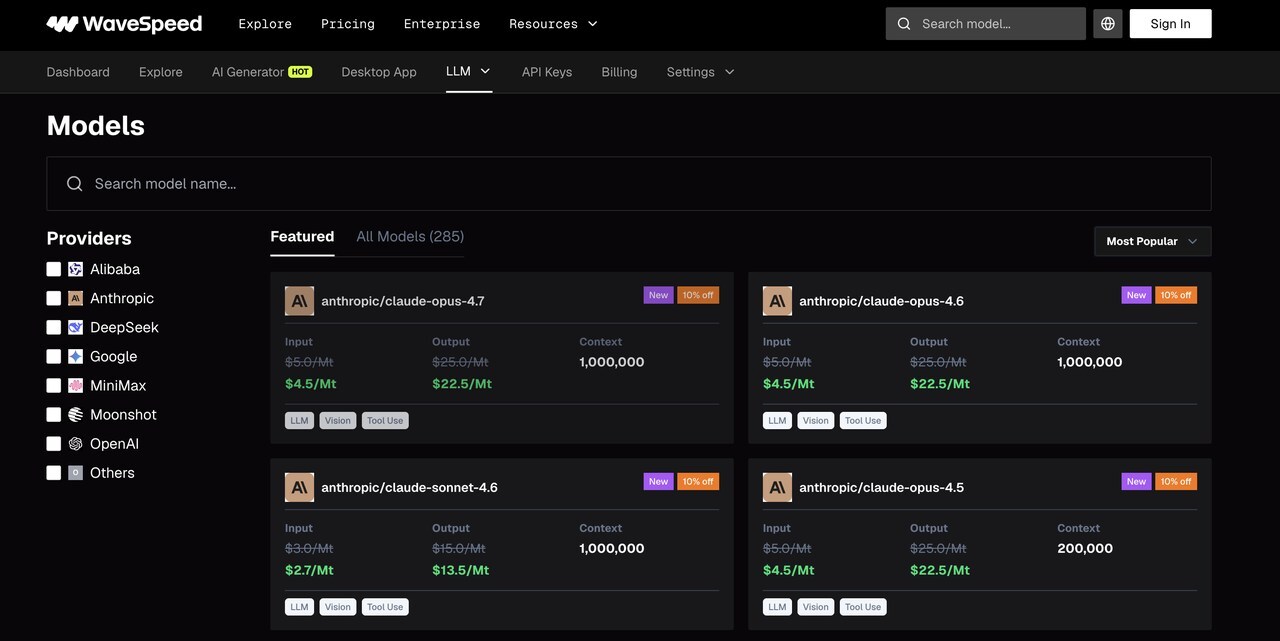The height and width of the screenshot is (641, 1280).
Task: Click the OpenAI provider logo icon
Action: [x=75, y=443]
